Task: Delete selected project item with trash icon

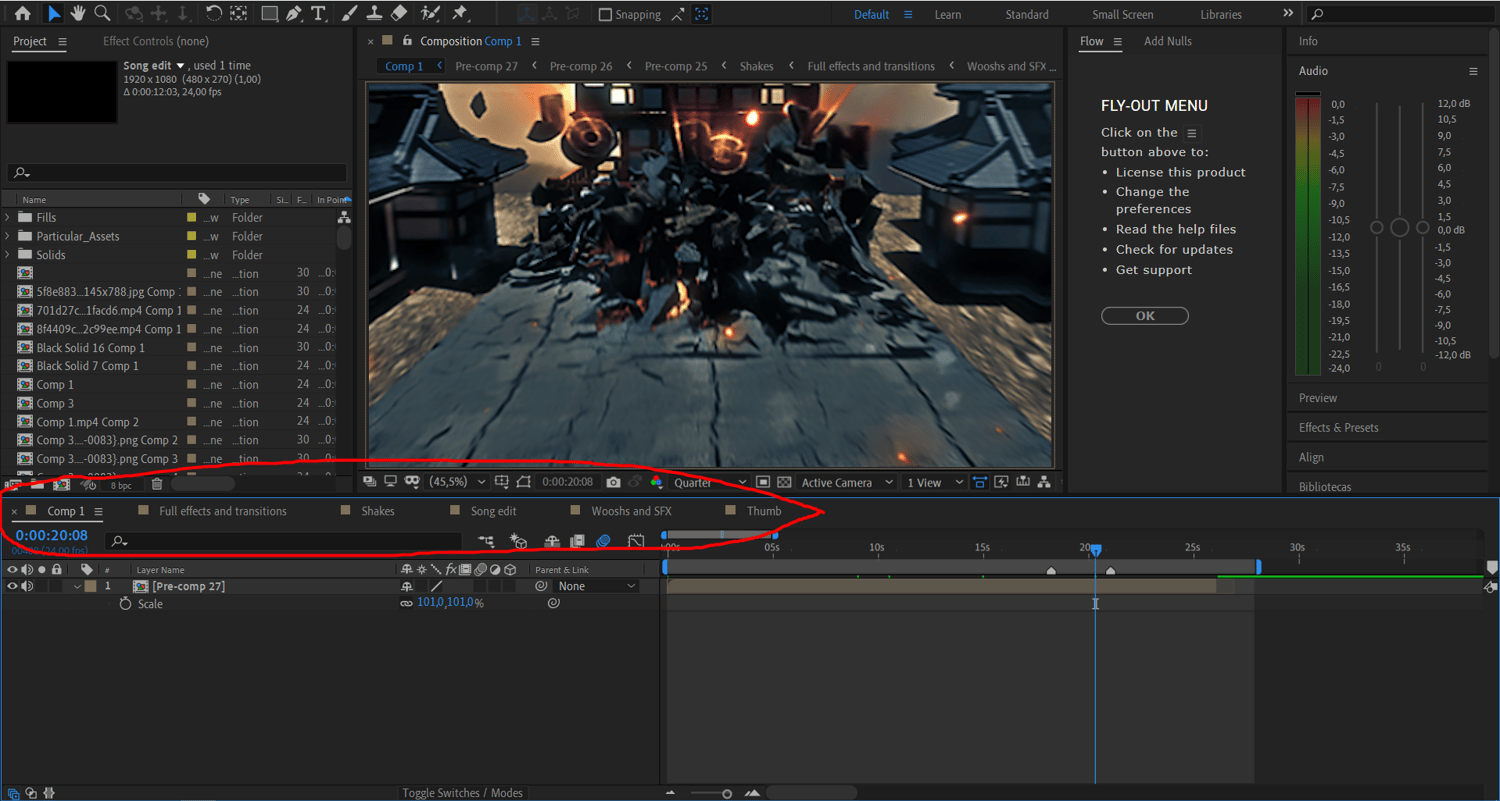Action: tap(157, 484)
